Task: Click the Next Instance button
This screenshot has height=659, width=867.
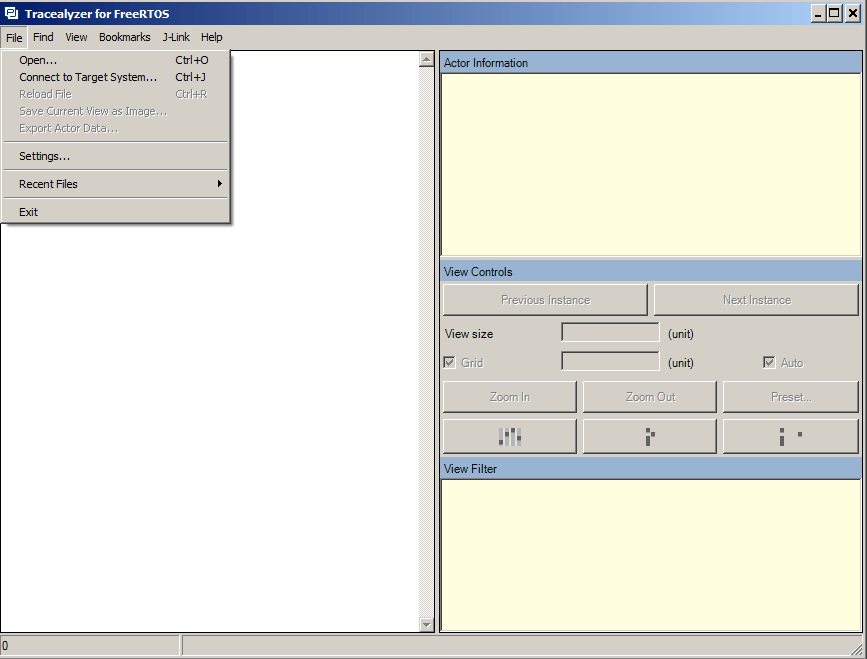Action: (x=756, y=300)
